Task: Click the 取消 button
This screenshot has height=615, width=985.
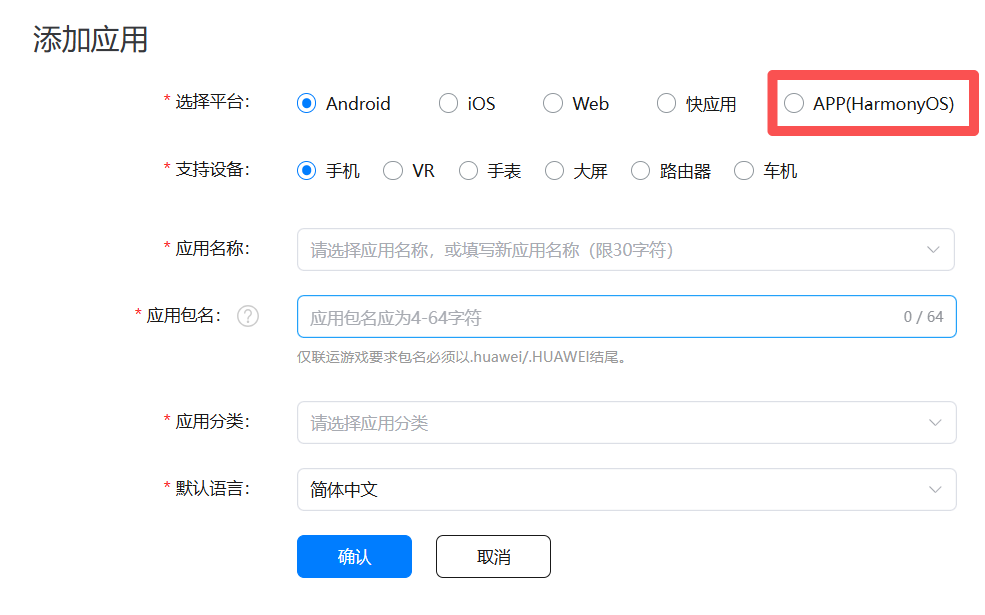Action: click(x=493, y=557)
